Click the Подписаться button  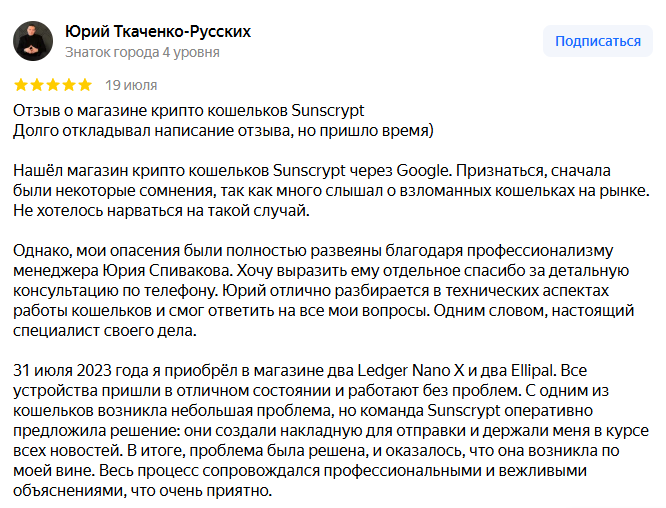597,41
